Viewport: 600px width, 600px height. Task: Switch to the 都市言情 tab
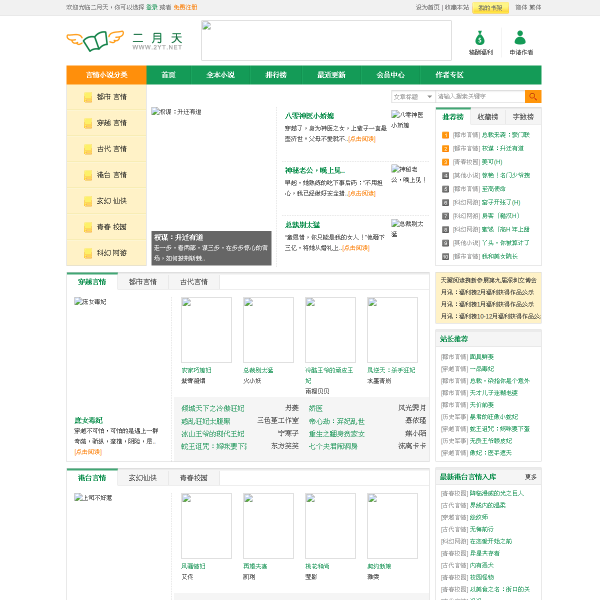143,282
